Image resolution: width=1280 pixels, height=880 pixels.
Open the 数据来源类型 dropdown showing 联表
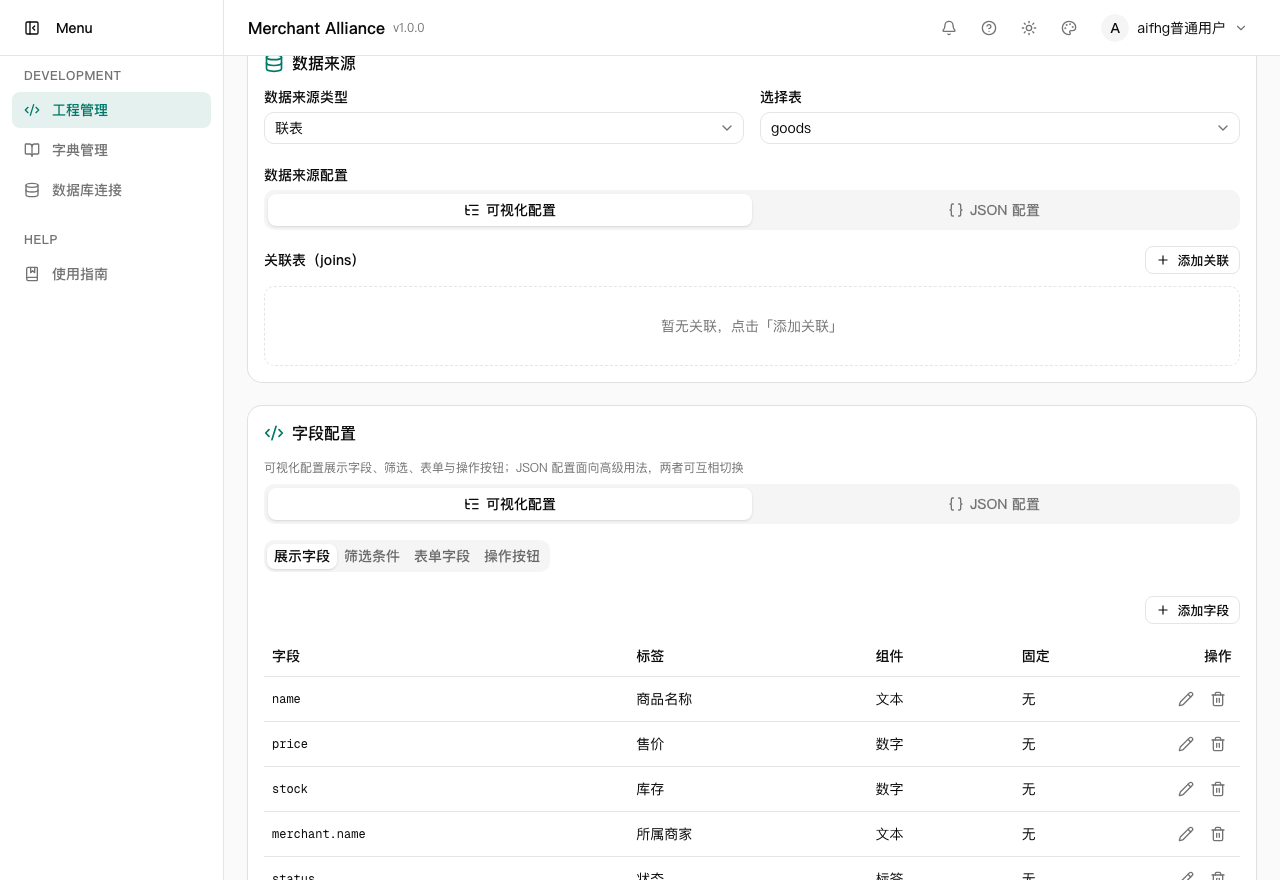[504, 128]
